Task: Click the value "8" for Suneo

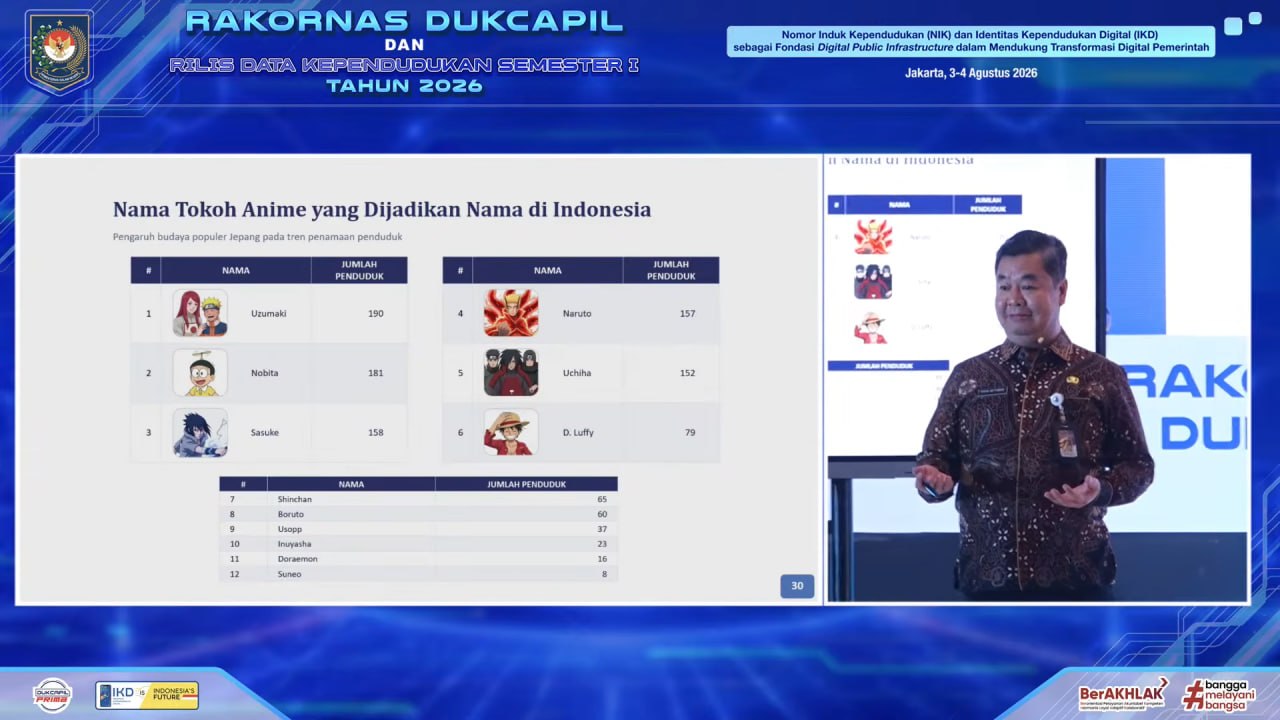Action: (605, 574)
